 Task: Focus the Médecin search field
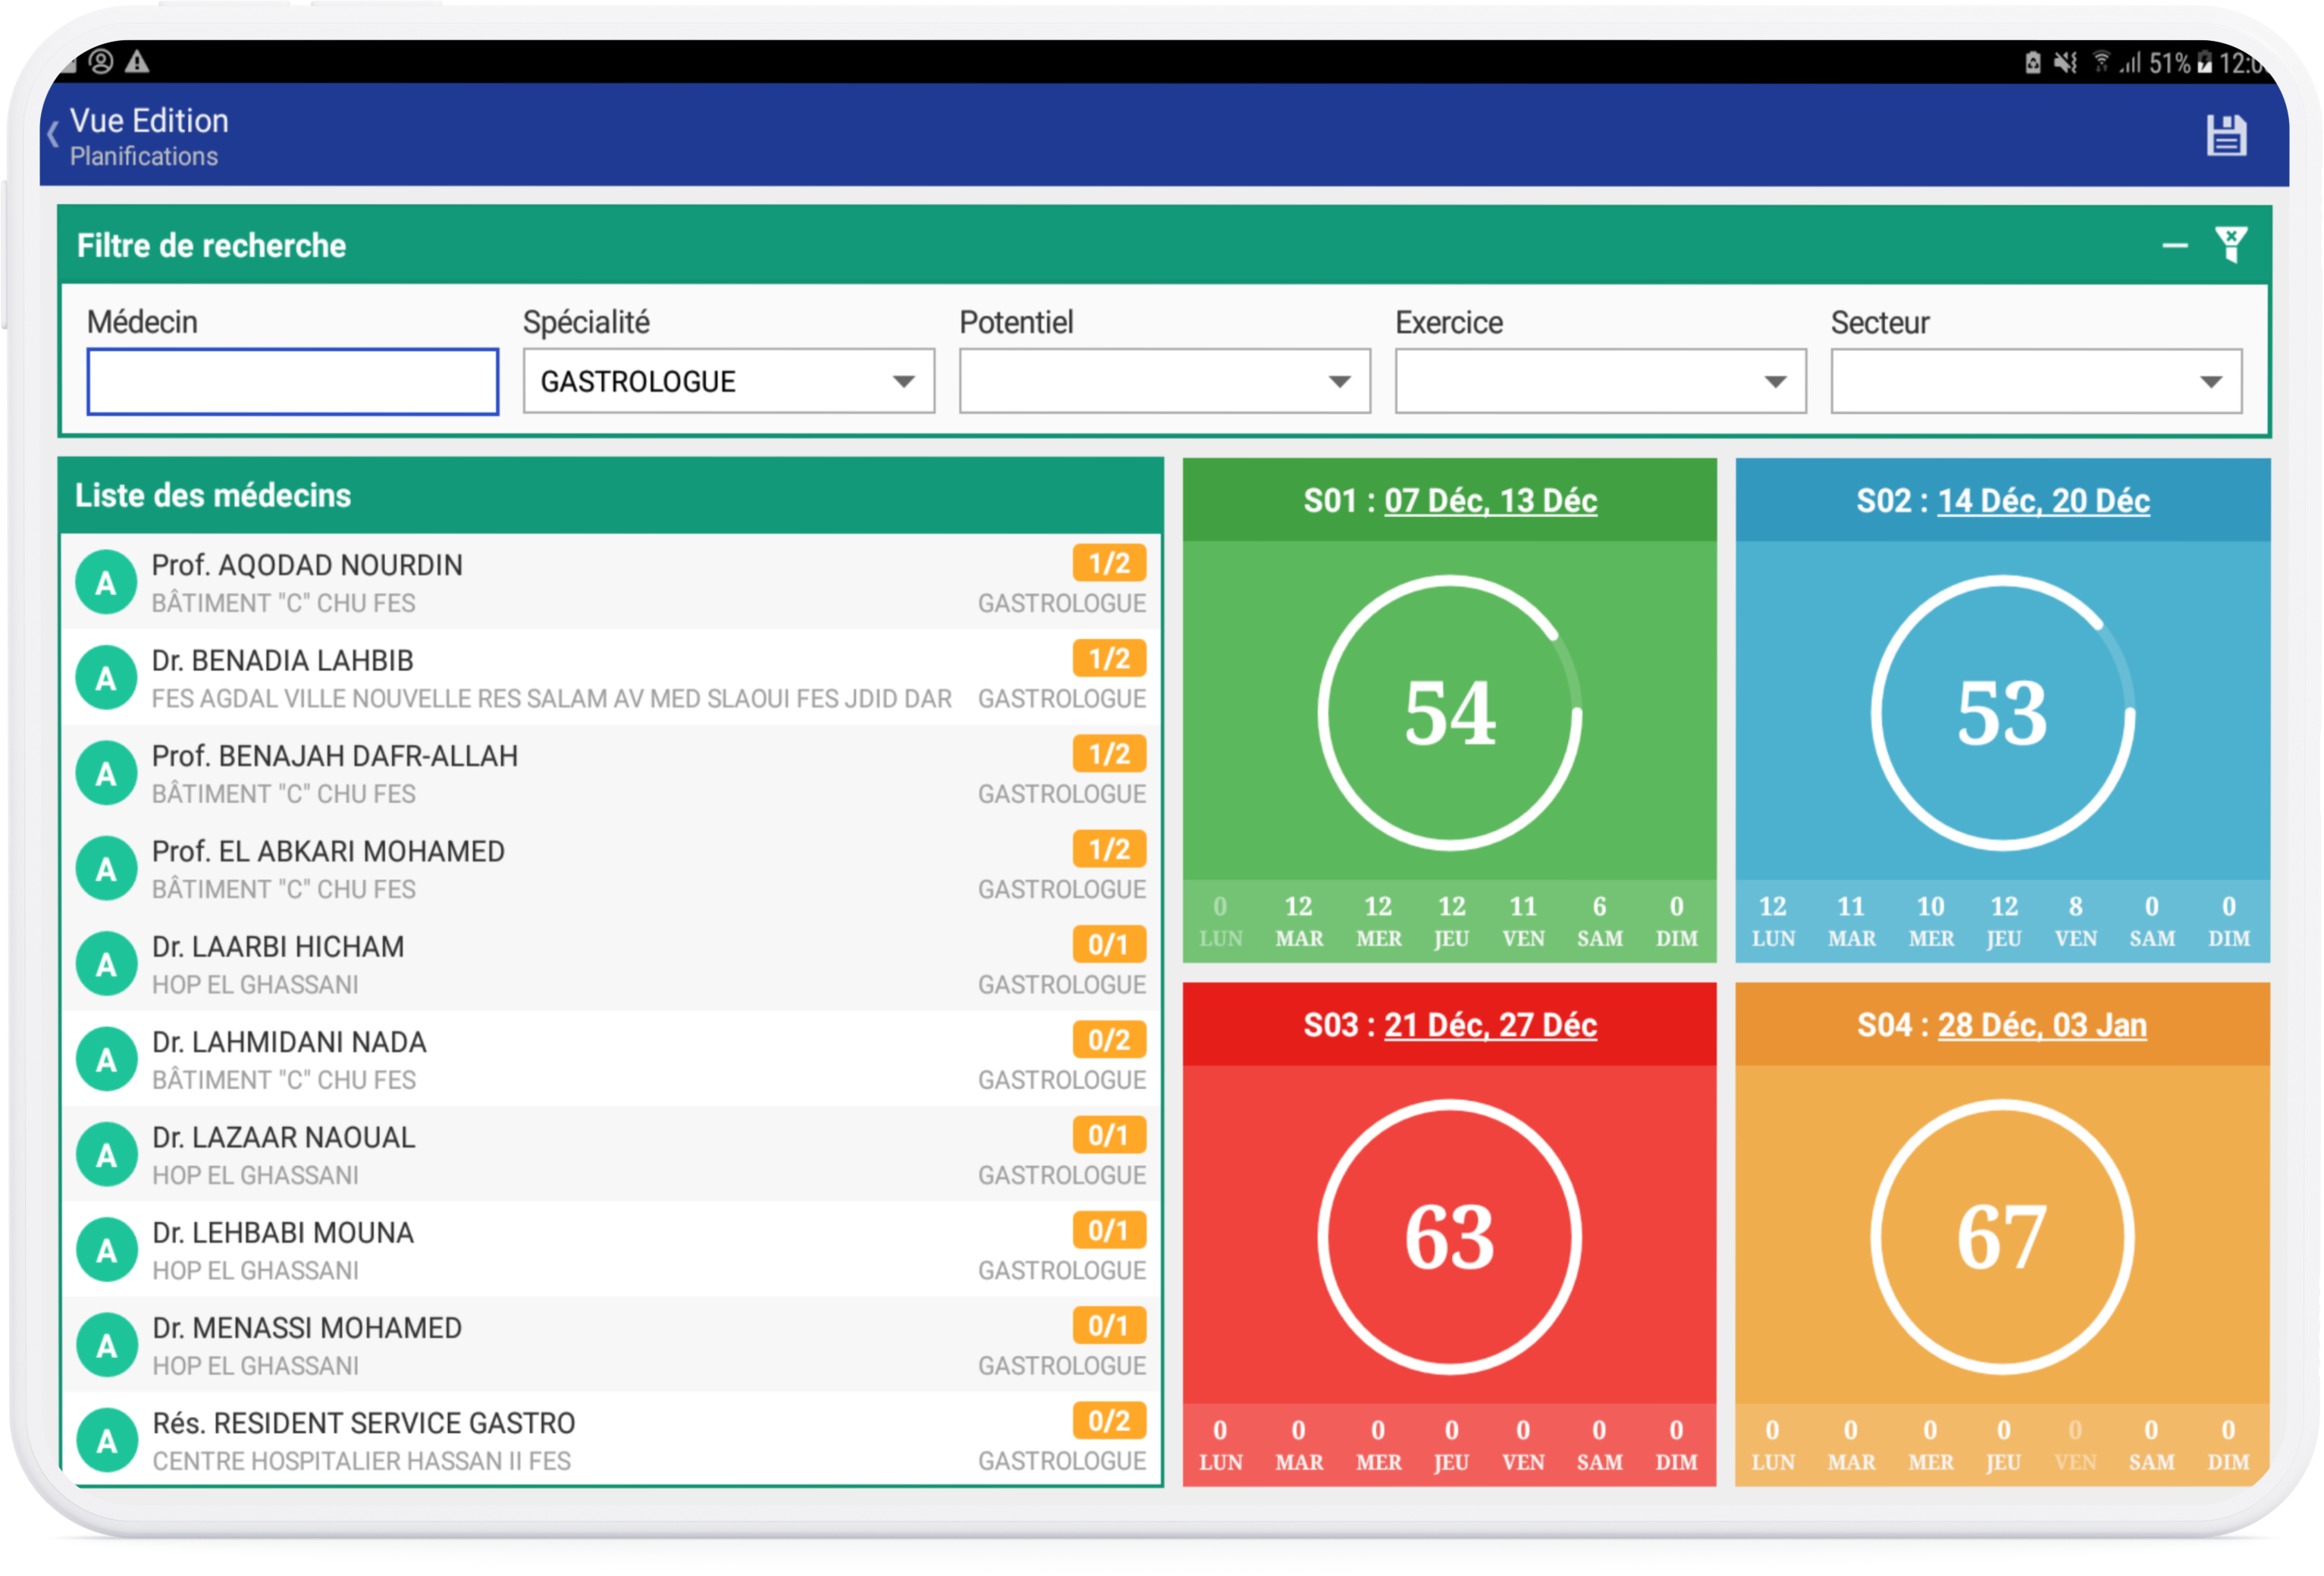(x=293, y=381)
